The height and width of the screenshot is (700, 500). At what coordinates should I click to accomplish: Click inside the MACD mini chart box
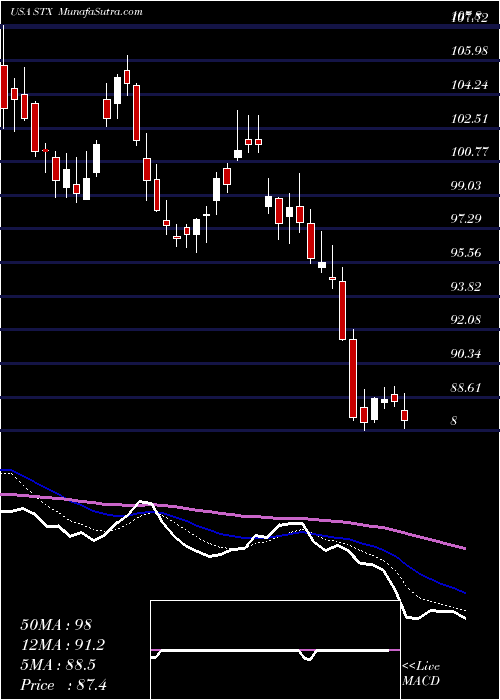[275, 650]
